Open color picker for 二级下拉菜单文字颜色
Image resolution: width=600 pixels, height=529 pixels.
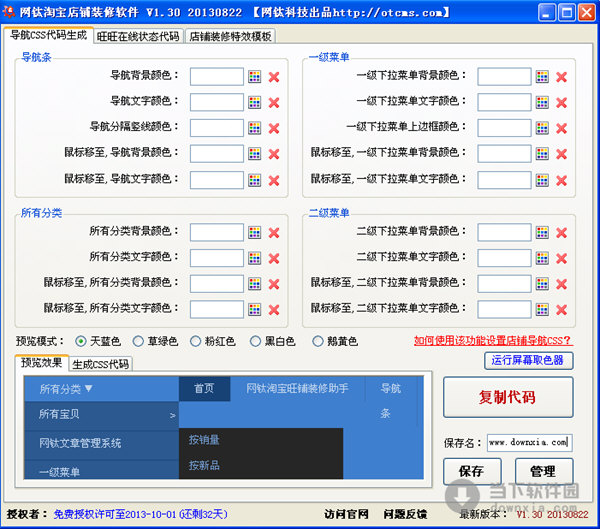[x=542, y=258]
